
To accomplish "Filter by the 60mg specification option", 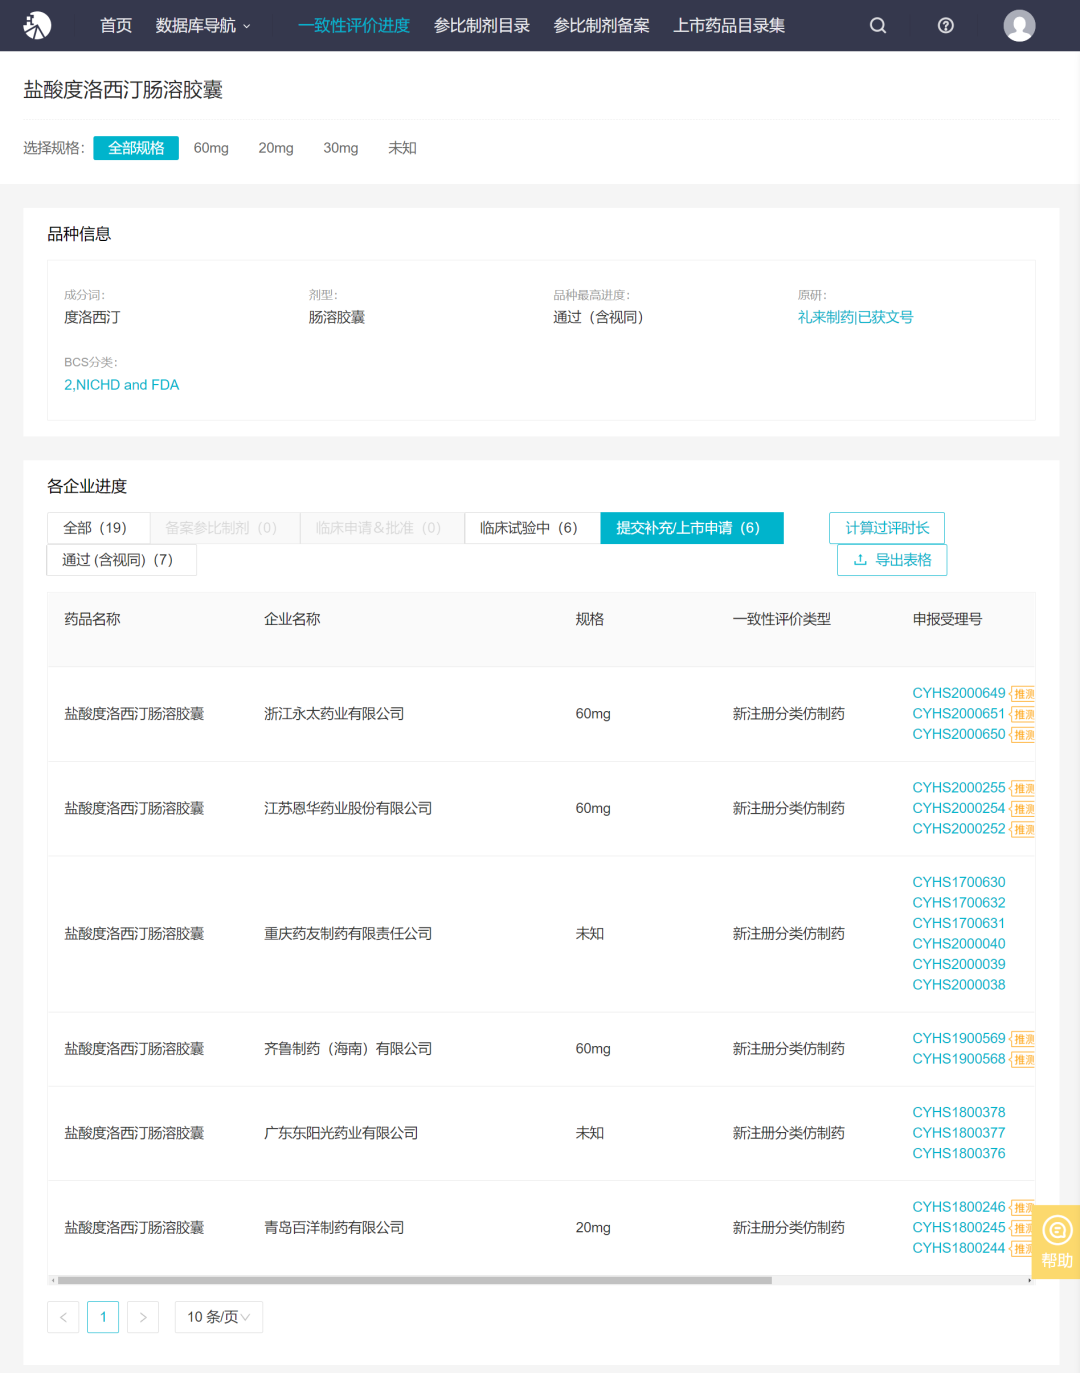I will (x=211, y=148).
